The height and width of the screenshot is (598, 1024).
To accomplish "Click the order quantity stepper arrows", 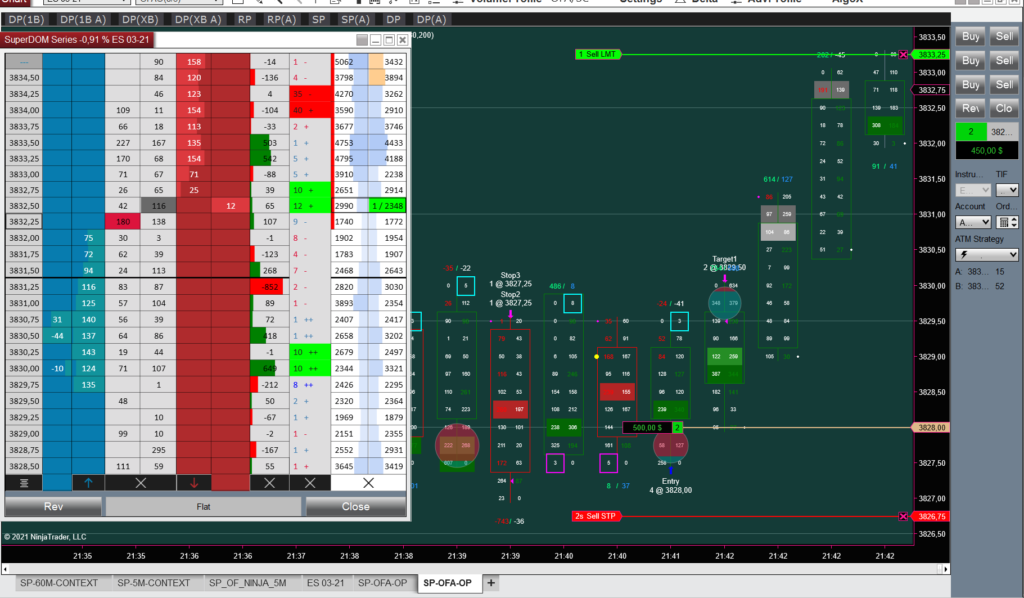I will (1014, 223).
